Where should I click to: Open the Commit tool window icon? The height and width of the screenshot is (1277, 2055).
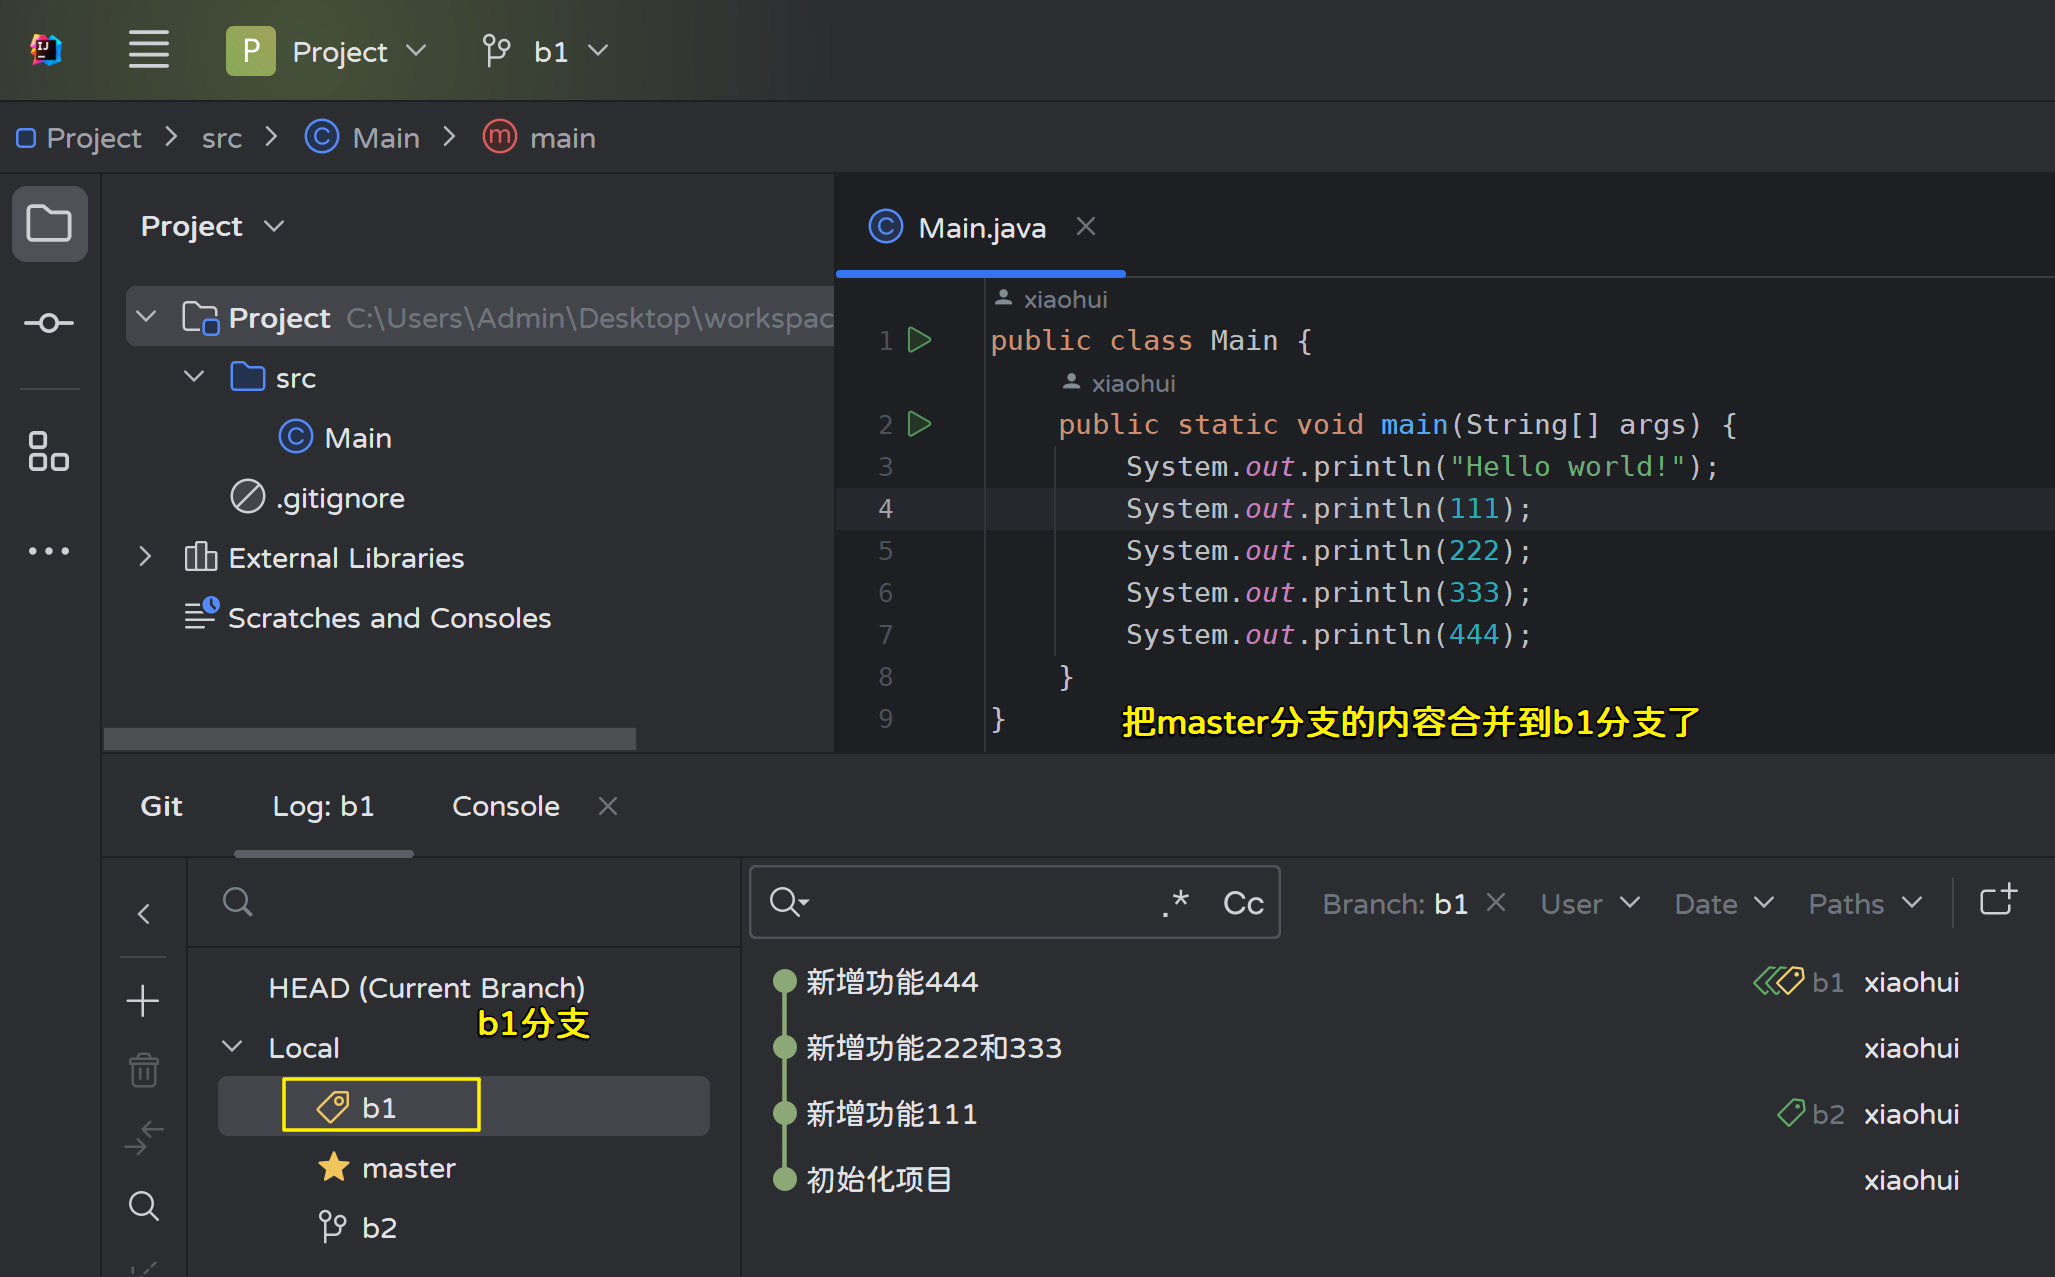[49, 323]
